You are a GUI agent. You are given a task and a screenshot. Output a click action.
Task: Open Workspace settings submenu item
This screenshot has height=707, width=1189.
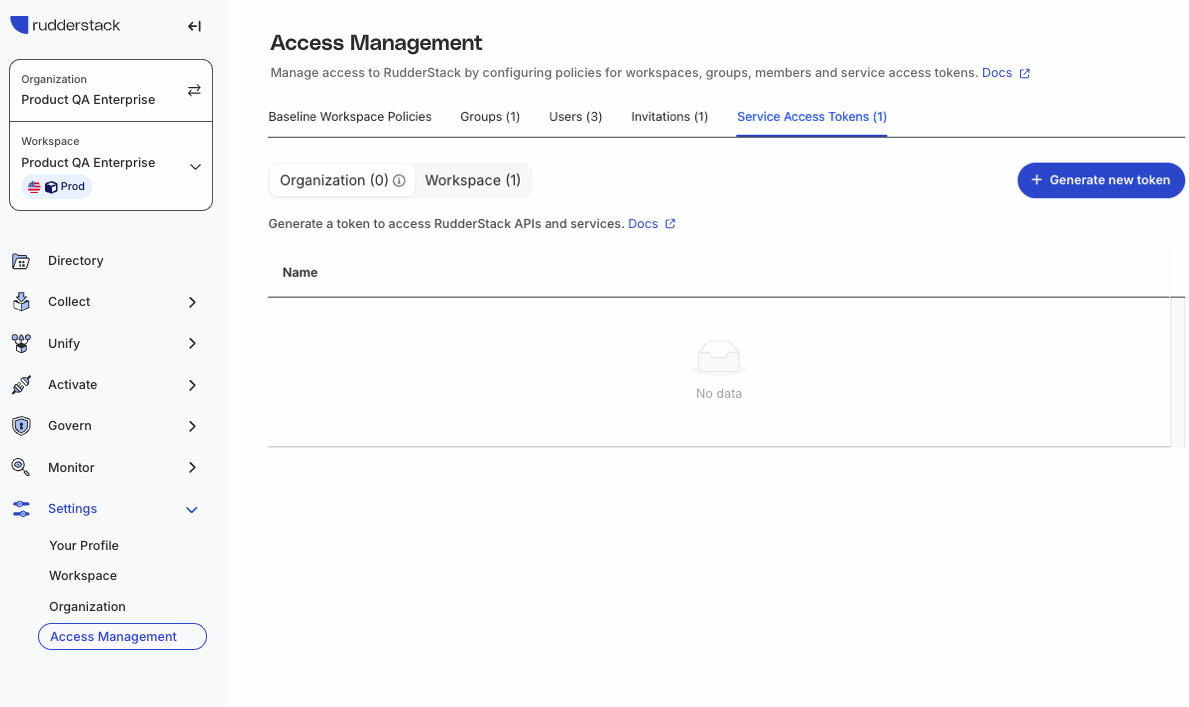tap(83, 576)
